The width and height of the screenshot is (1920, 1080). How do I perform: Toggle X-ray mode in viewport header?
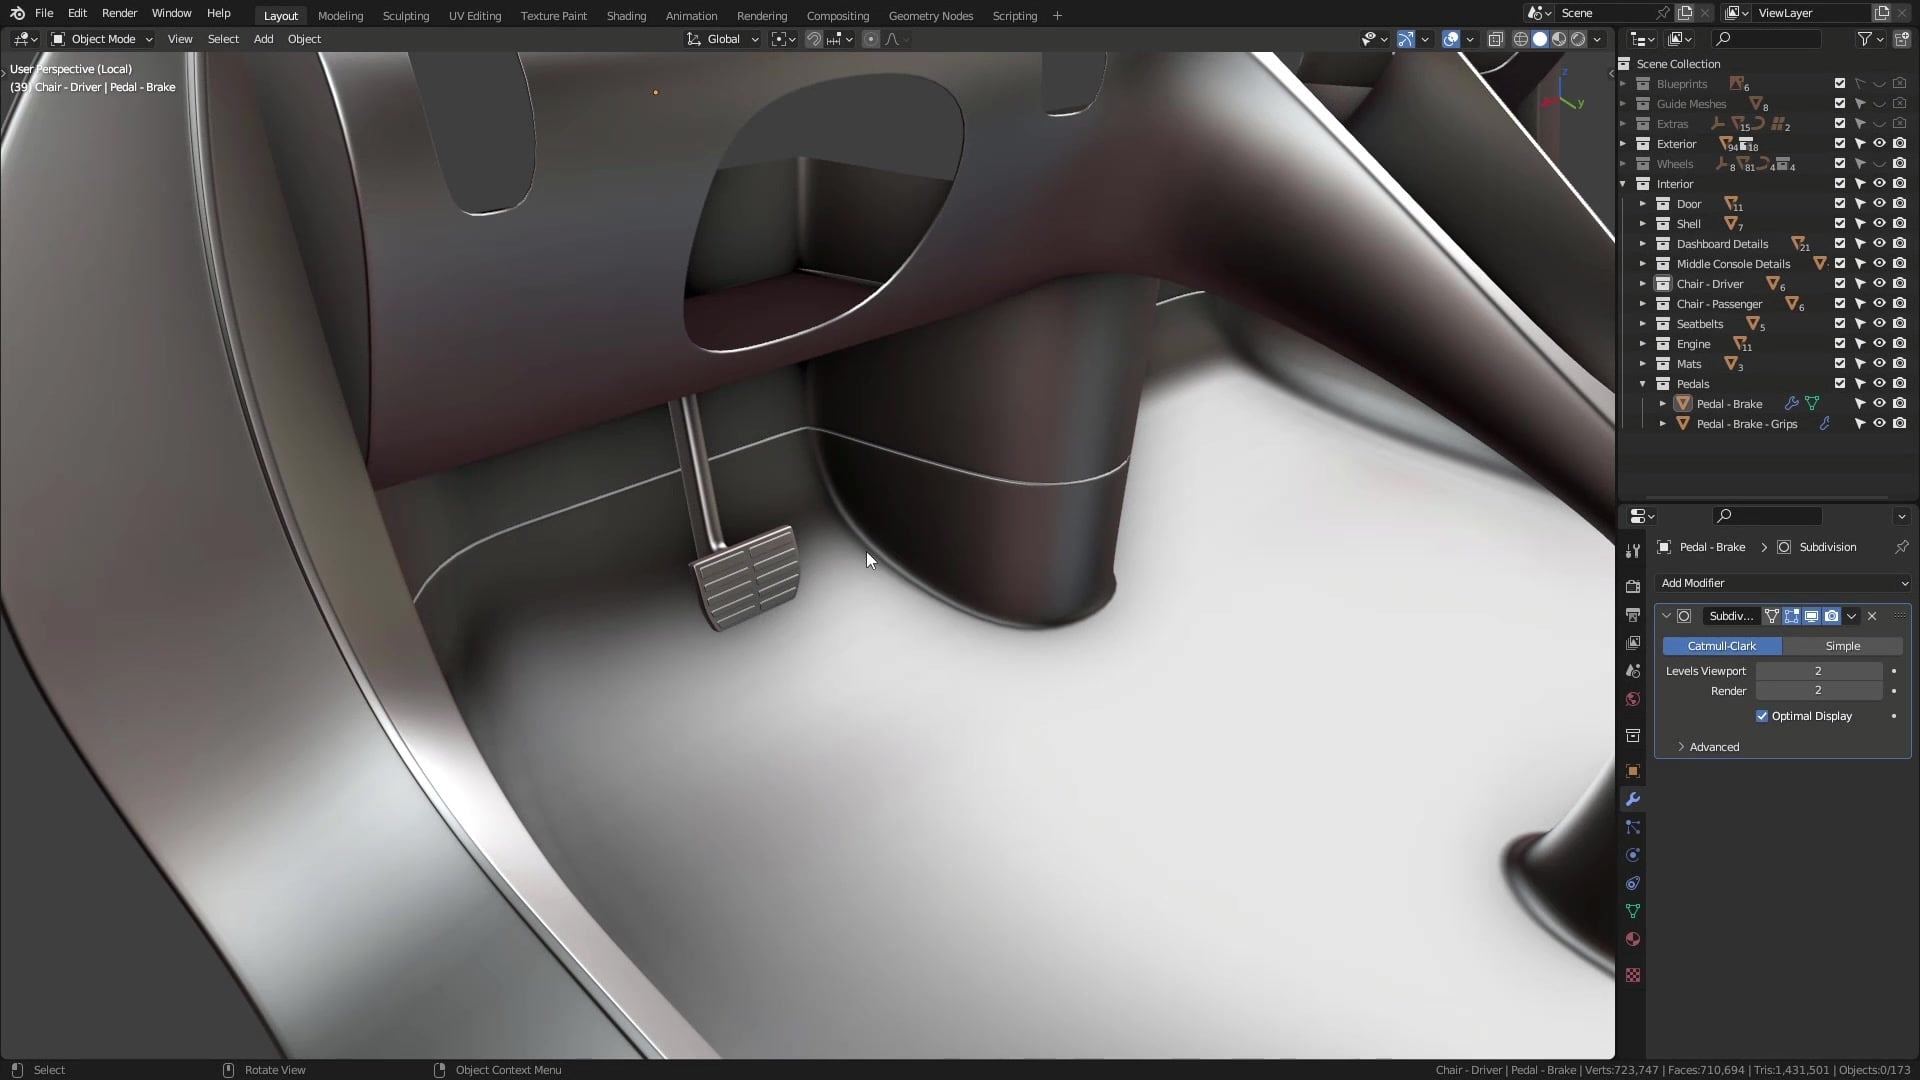(x=1496, y=39)
